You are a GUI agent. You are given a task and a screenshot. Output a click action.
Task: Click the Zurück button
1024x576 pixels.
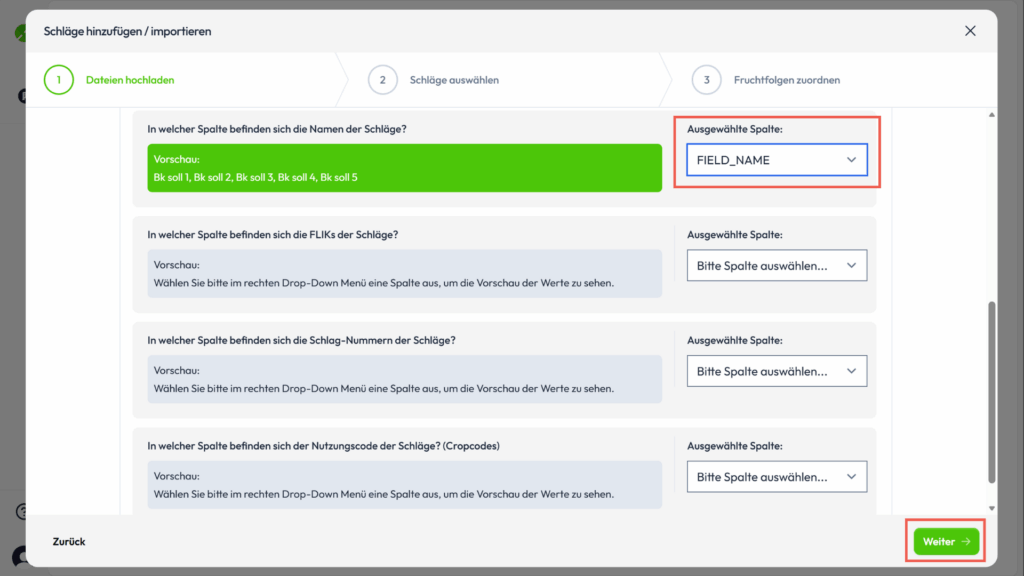[x=69, y=542]
